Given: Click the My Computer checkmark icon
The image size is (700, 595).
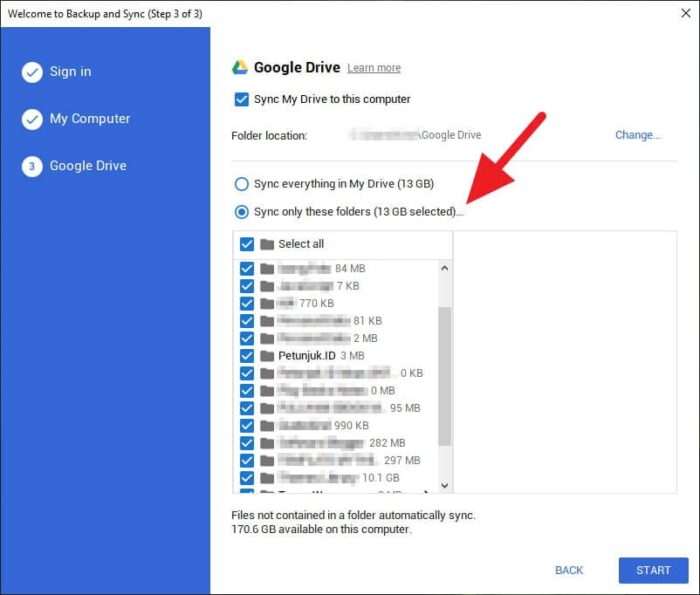Looking at the screenshot, I should (x=32, y=119).
